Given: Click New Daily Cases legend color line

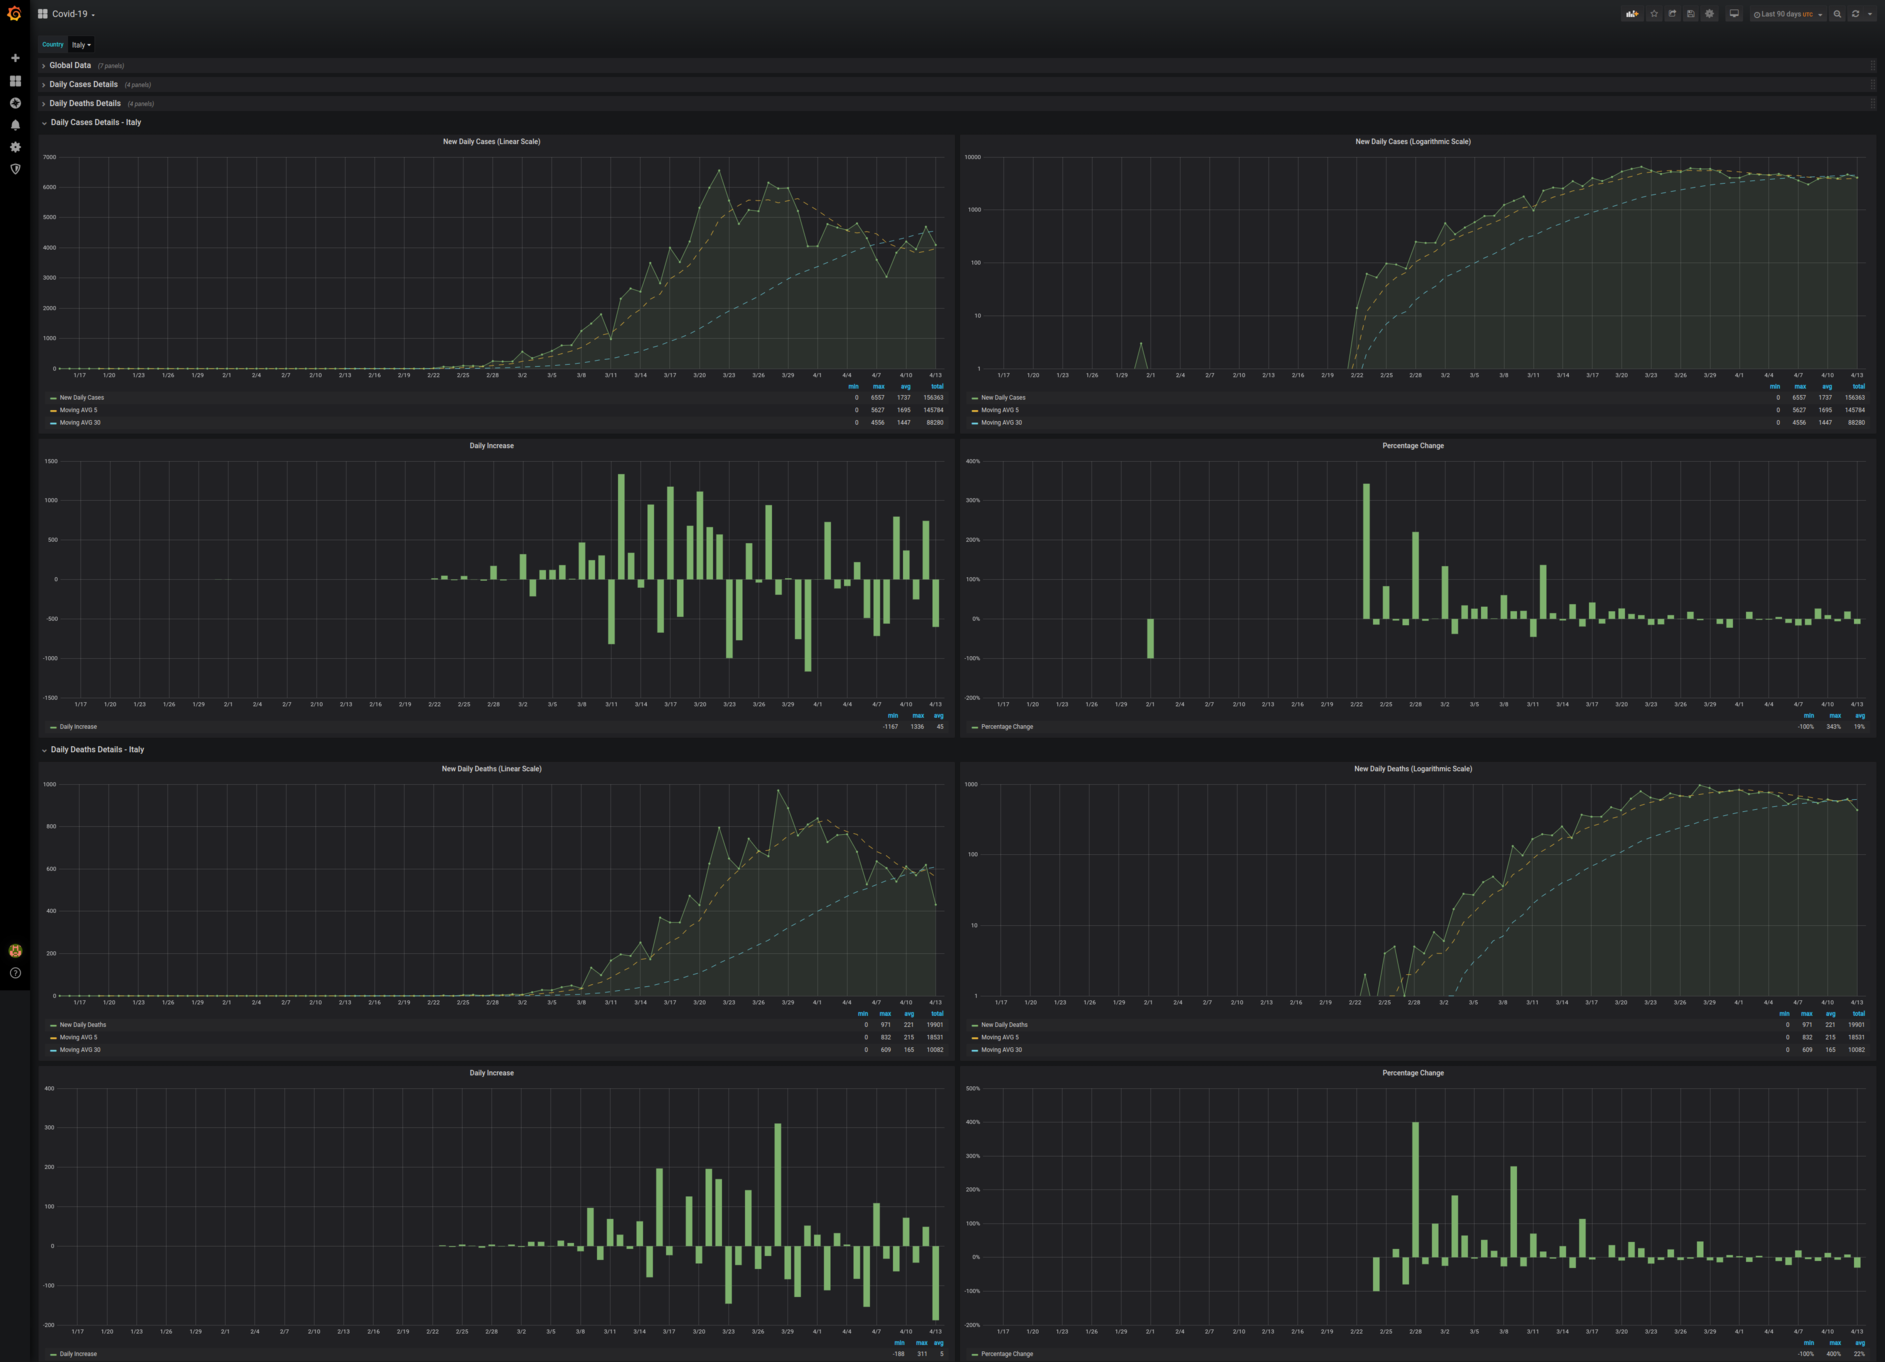Looking at the screenshot, I should pyautogui.click(x=53, y=398).
